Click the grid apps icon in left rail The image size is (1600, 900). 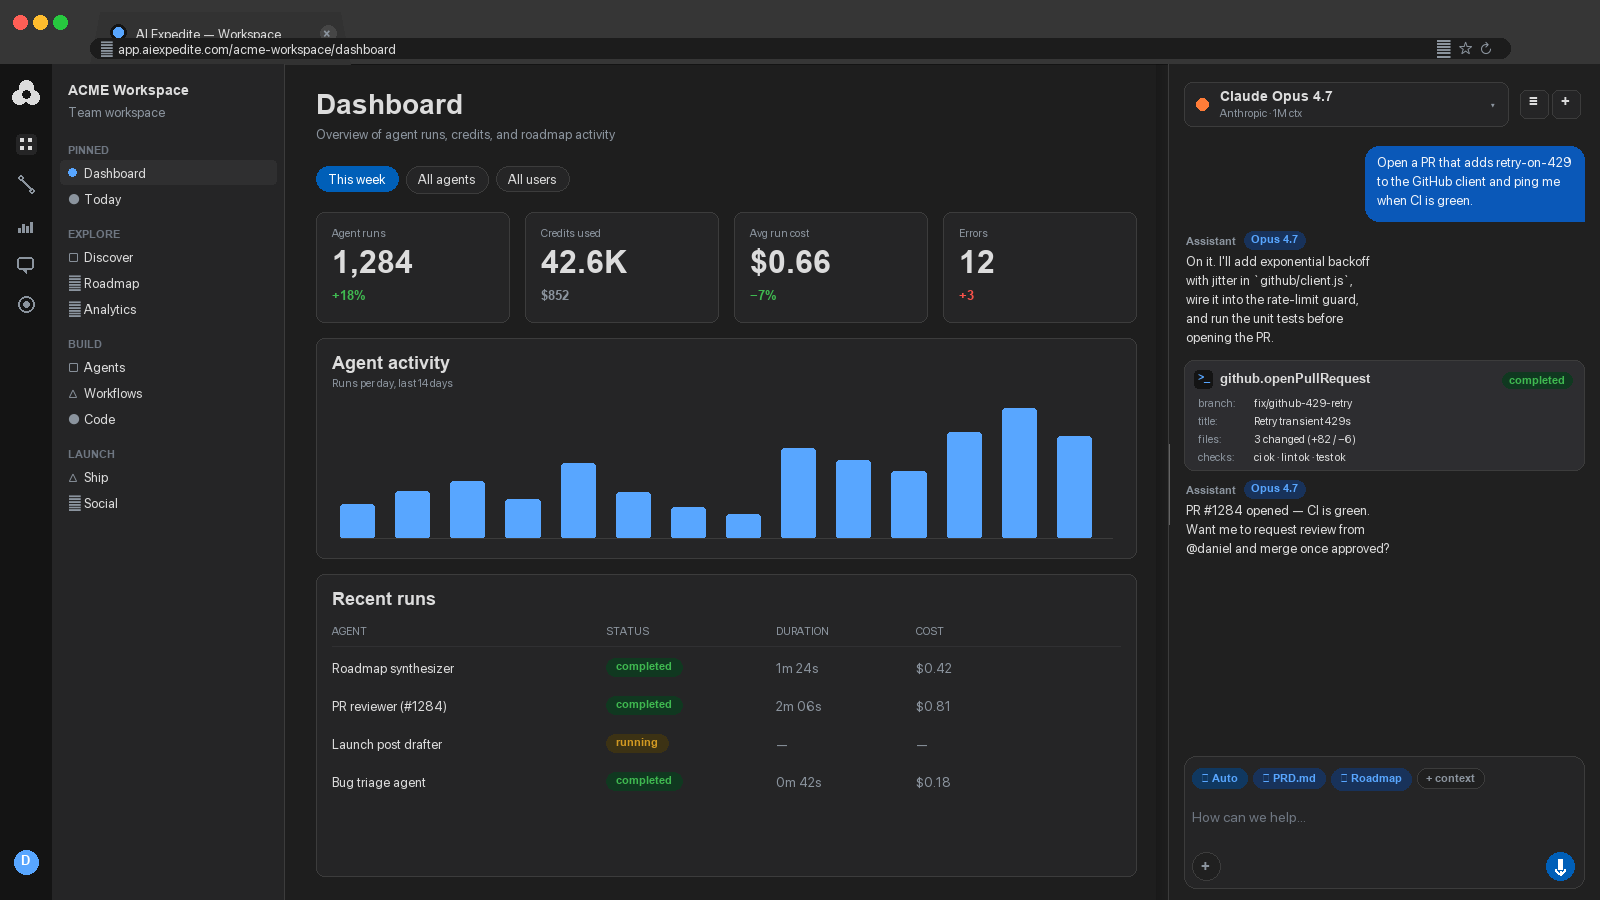[26, 144]
